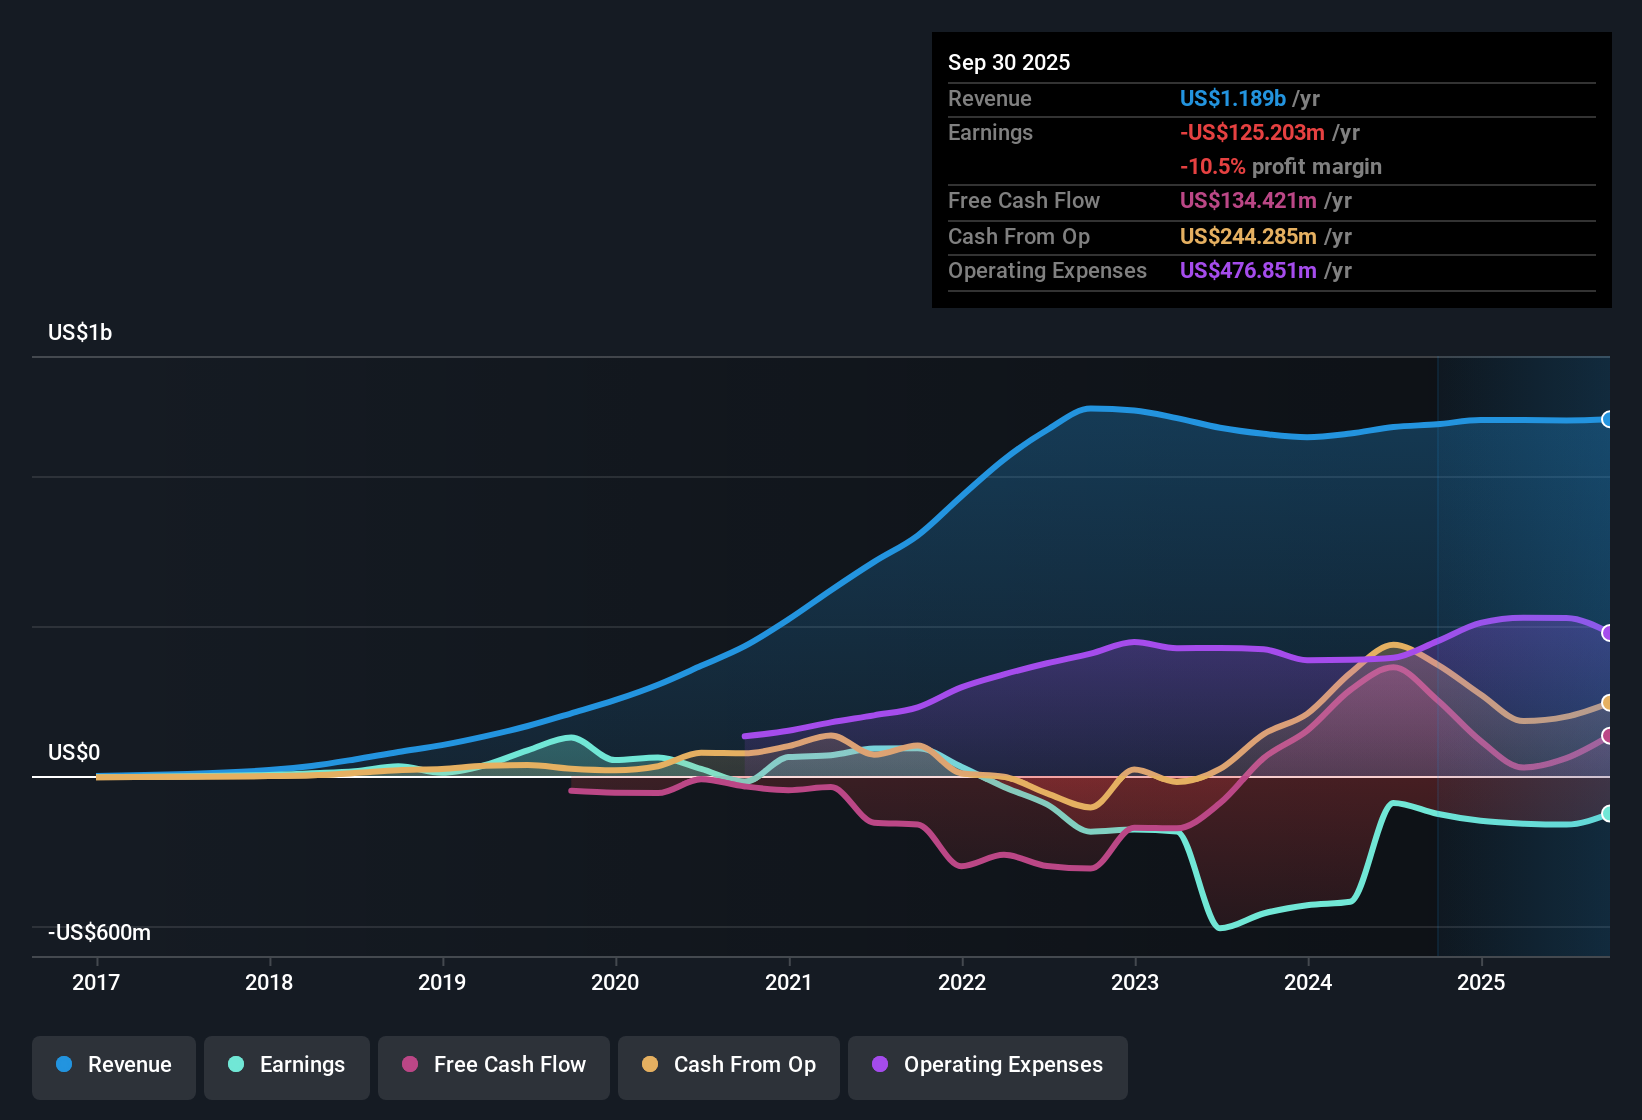Click the Cash From Op legend item
The image size is (1642, 1120).
tap(728, 1065)
